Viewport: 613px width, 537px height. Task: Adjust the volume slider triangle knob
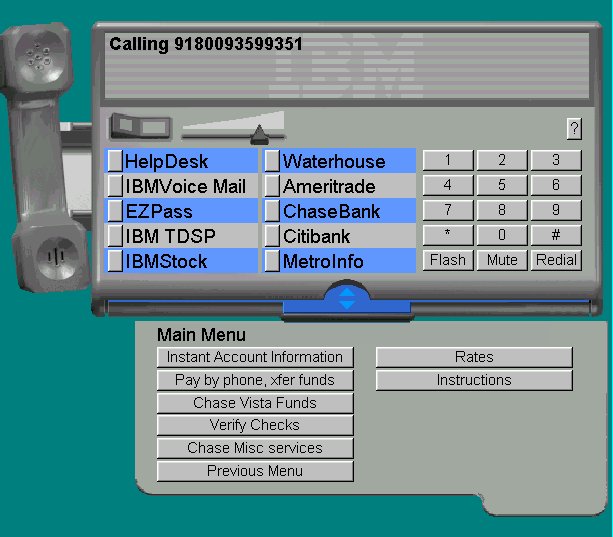pyautogui.click(x=259, y=134)
